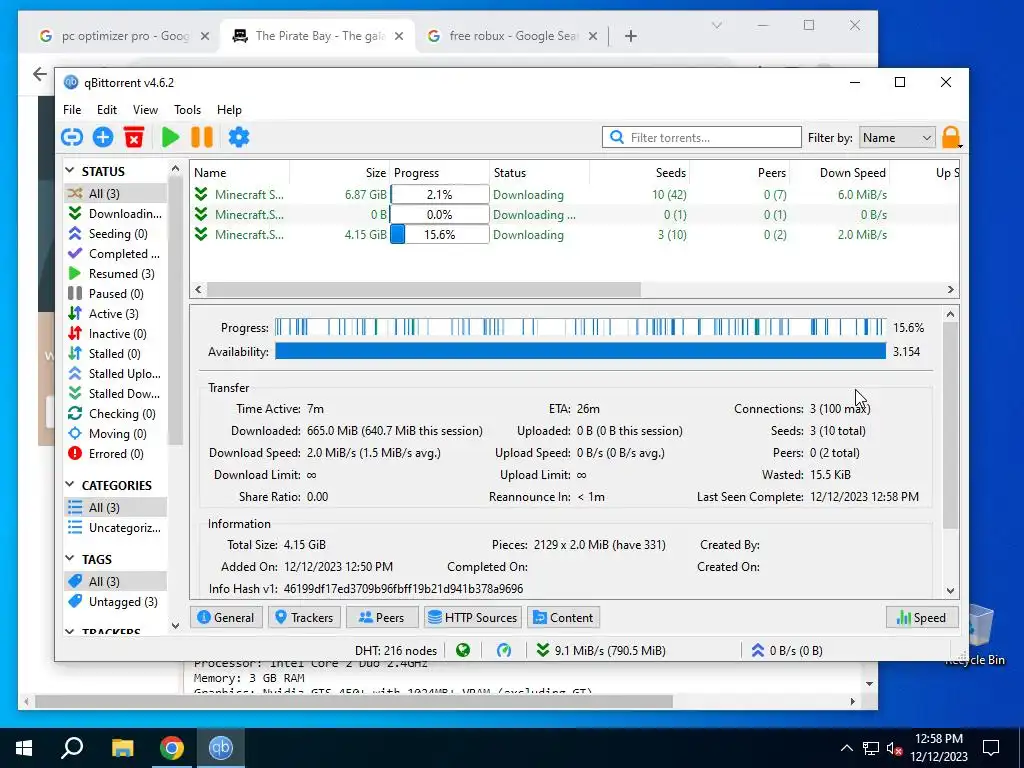
Task: Click the orange Pause icon in toolbar
Action: 202,137
